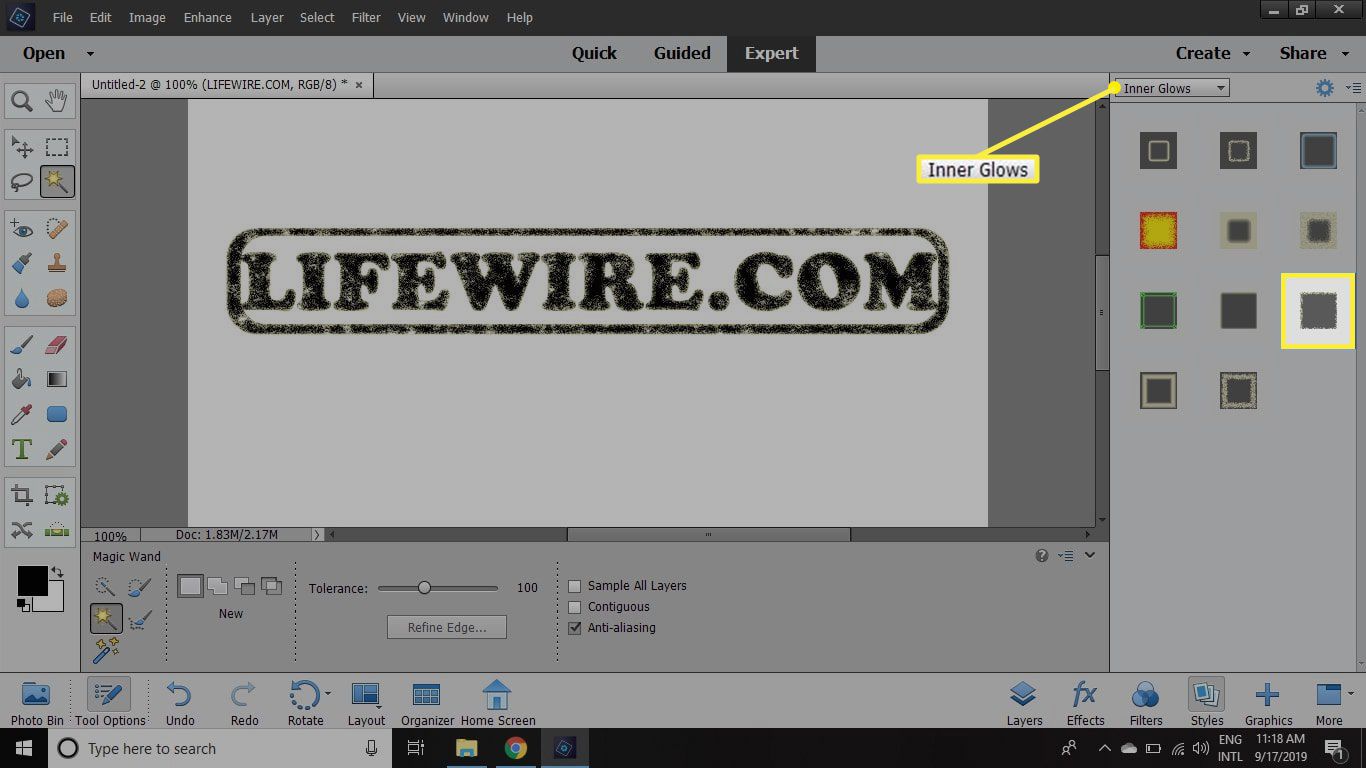Open the Enhance menu
This screenshot has height=768, width=1366.
208,17
